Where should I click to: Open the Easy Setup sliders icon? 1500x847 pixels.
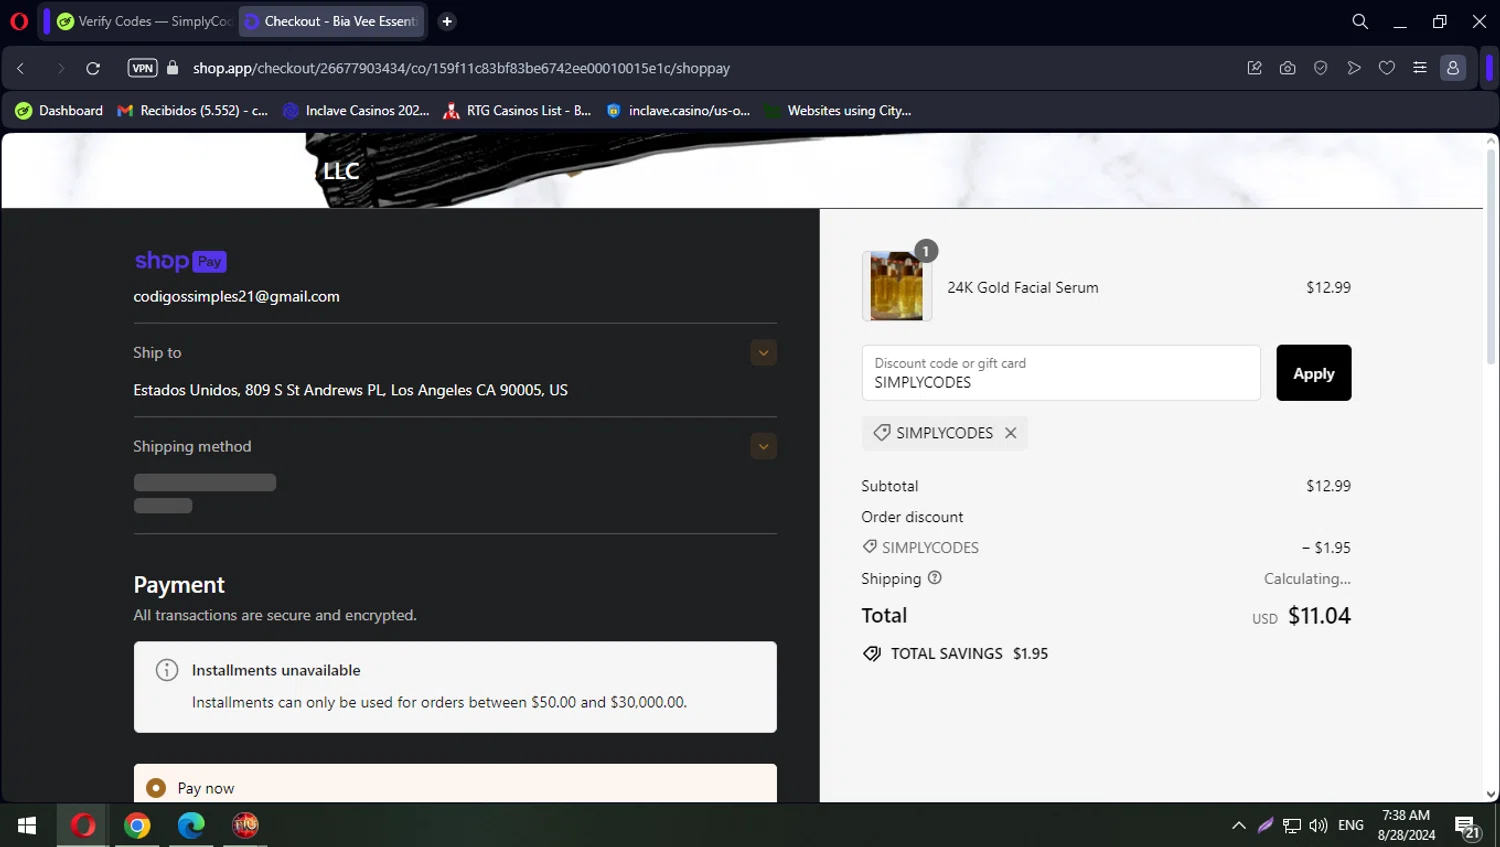tap(1420, 68)
